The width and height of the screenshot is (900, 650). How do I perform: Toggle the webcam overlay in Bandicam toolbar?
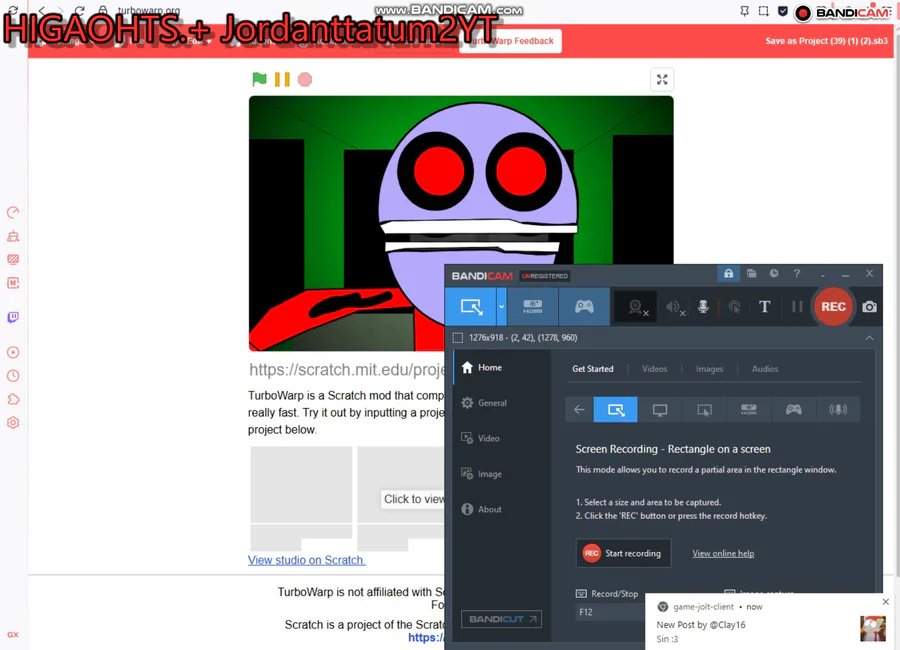coord(637,307)
